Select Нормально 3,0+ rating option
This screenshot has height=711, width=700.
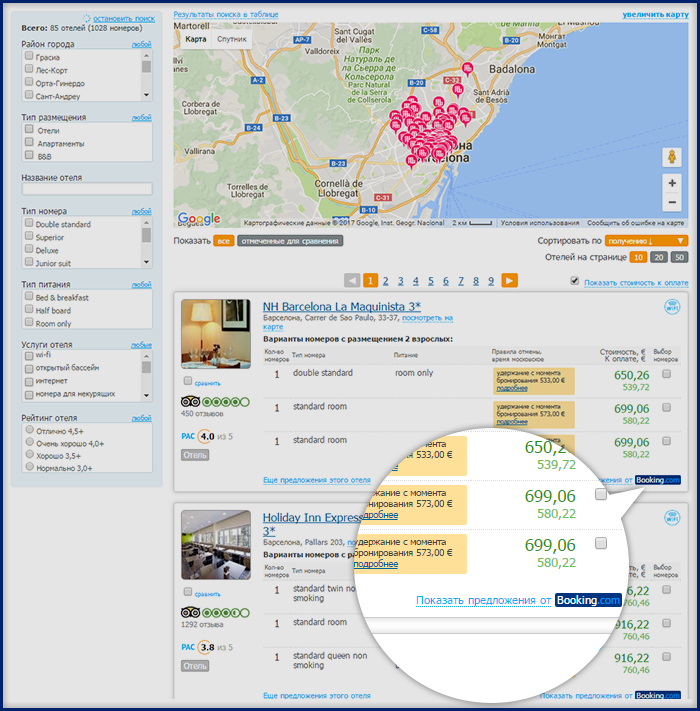[30, 467]
